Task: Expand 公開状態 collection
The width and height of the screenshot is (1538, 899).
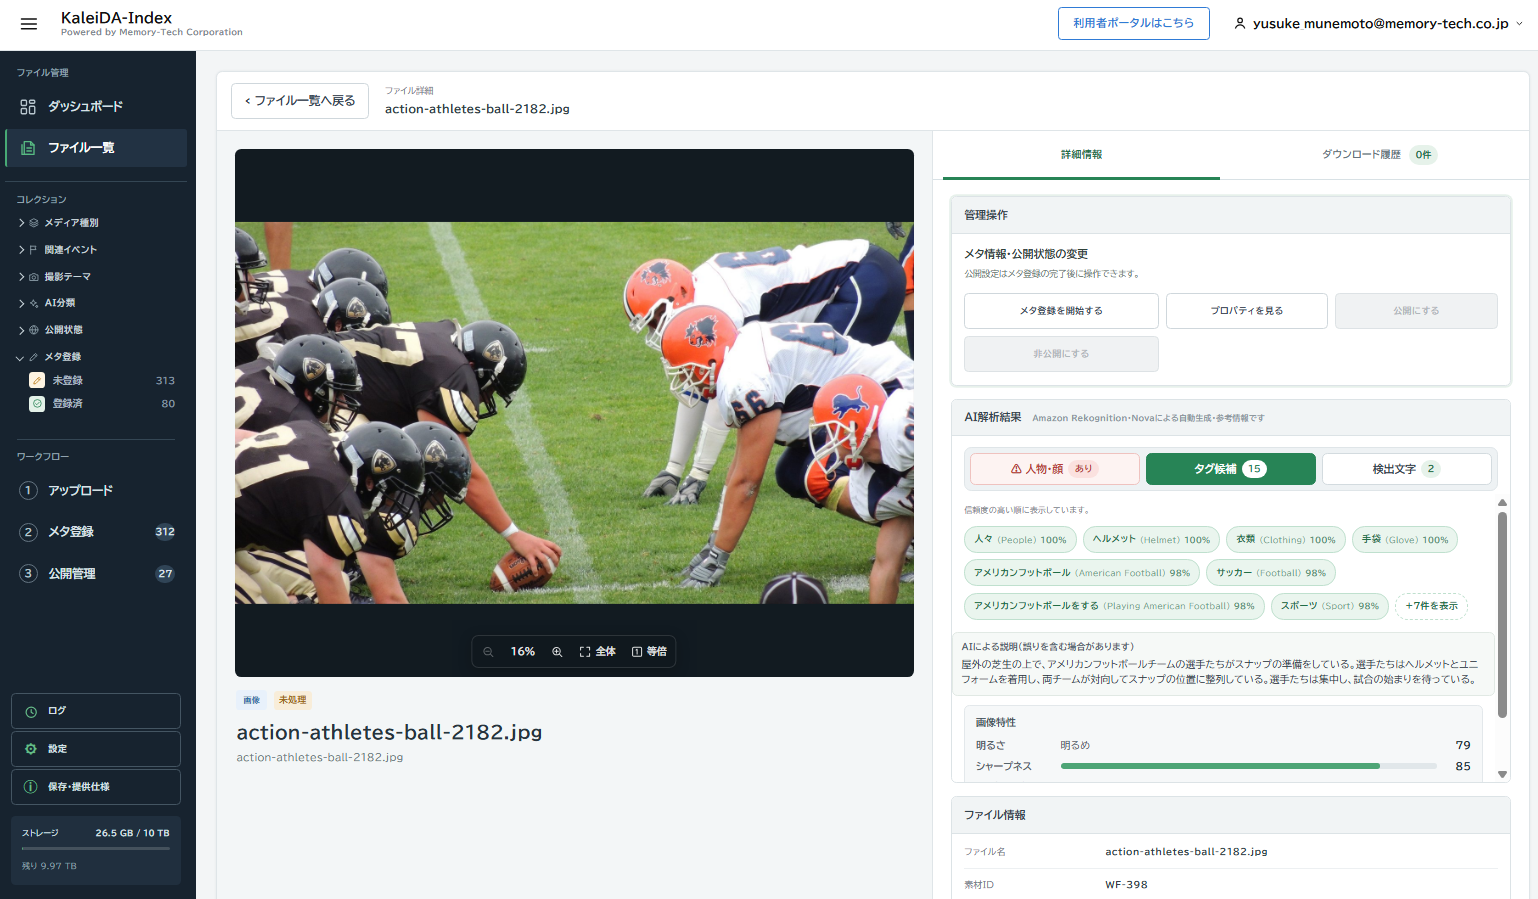Action: click(52, 330)
